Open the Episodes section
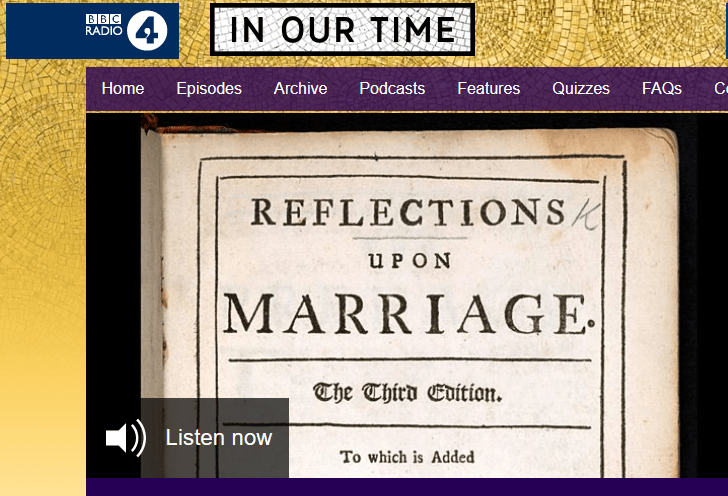Screen dimensions: 728x496 click(x=209, y=88)
